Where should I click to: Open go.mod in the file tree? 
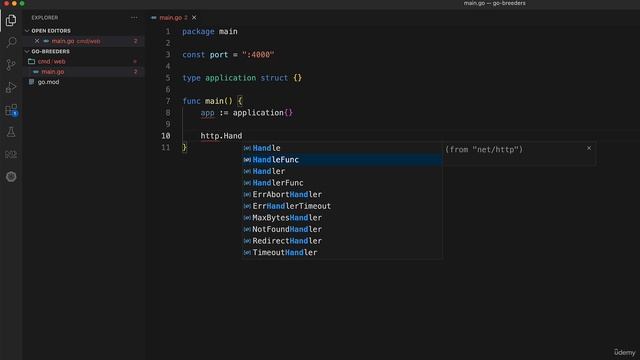coord(48,82)
